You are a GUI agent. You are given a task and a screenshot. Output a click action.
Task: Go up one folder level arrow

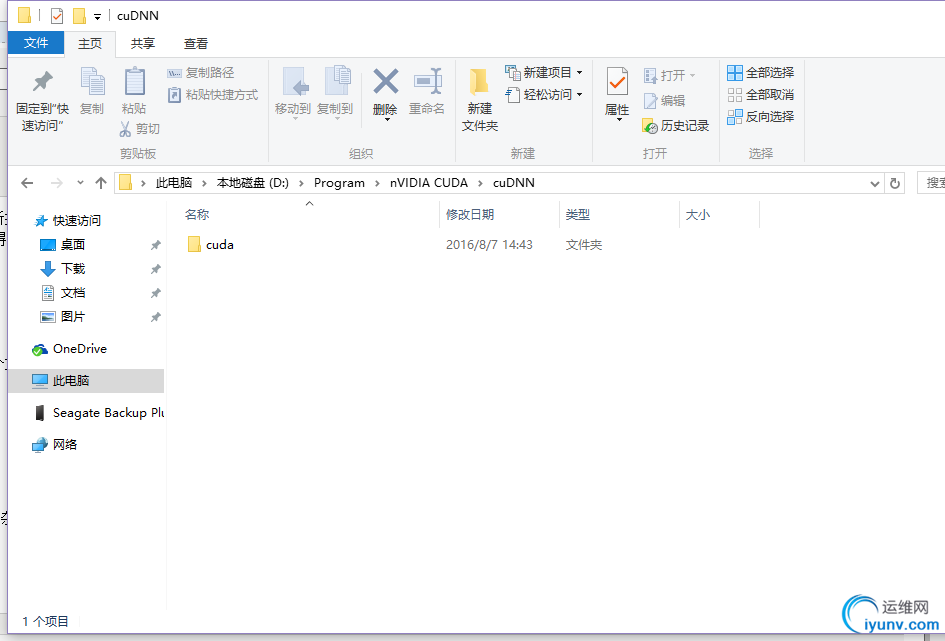pyautogui.click(x=101, y=183)
